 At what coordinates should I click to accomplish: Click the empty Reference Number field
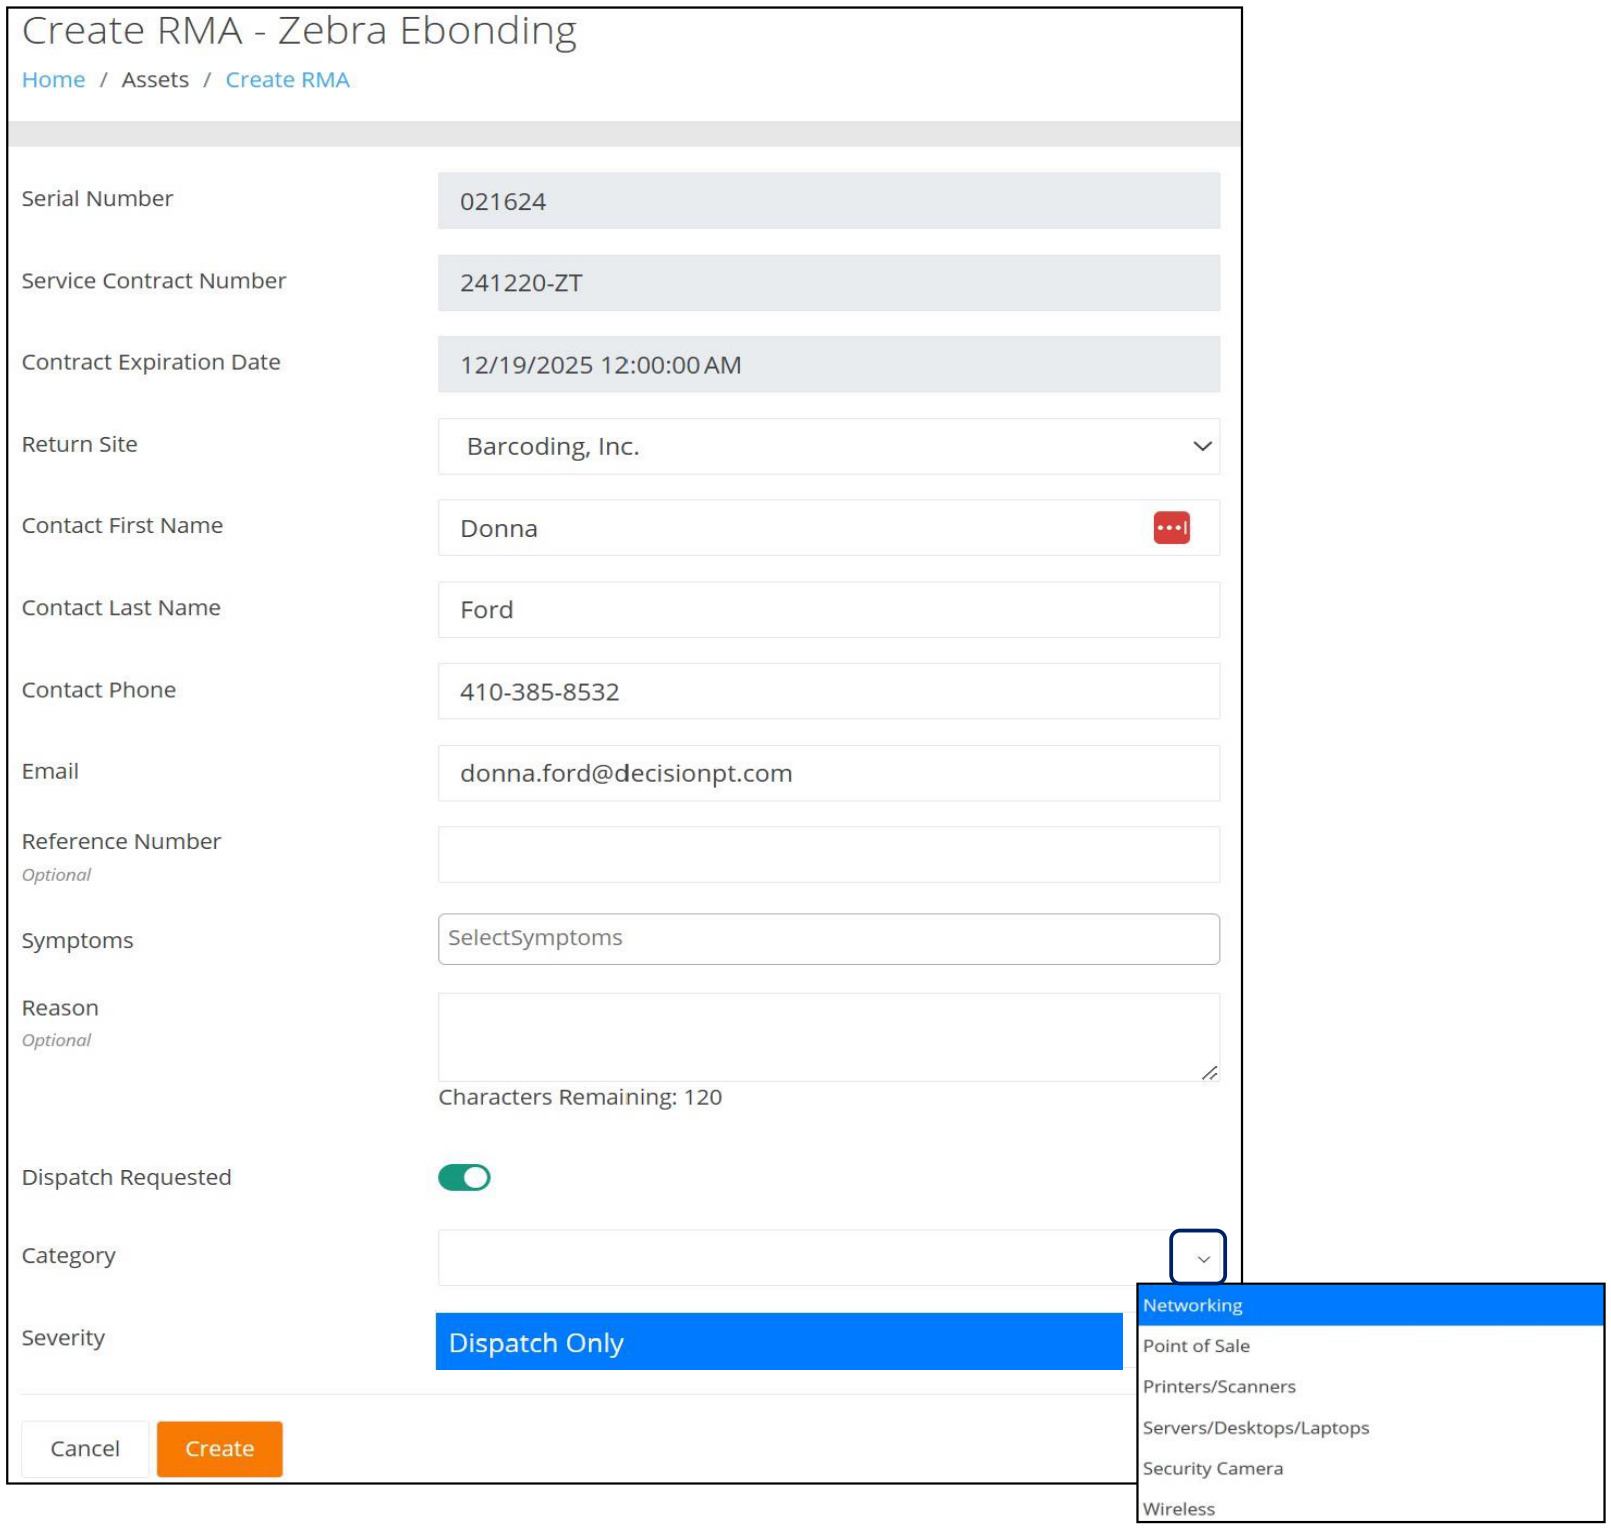pyautogui.click(x=828, y=855)
